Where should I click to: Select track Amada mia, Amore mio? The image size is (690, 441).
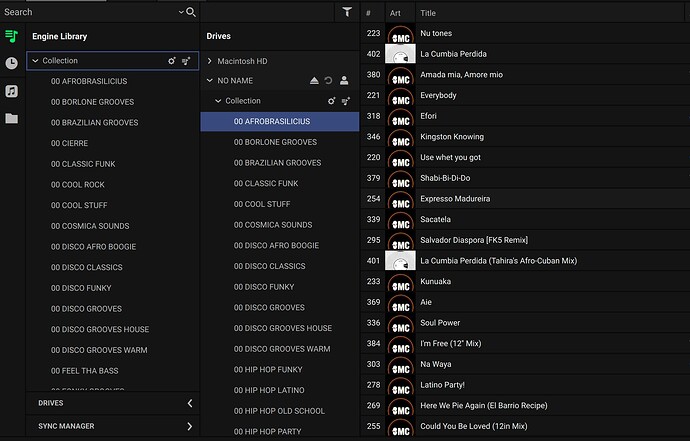click(461, 74)
